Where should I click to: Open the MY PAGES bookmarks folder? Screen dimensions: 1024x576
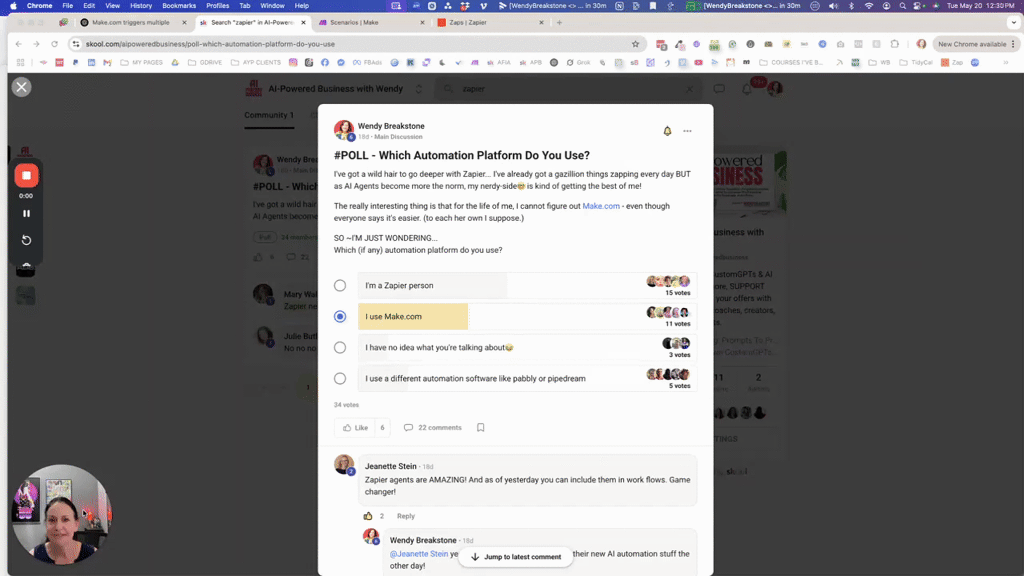(142, 63)
